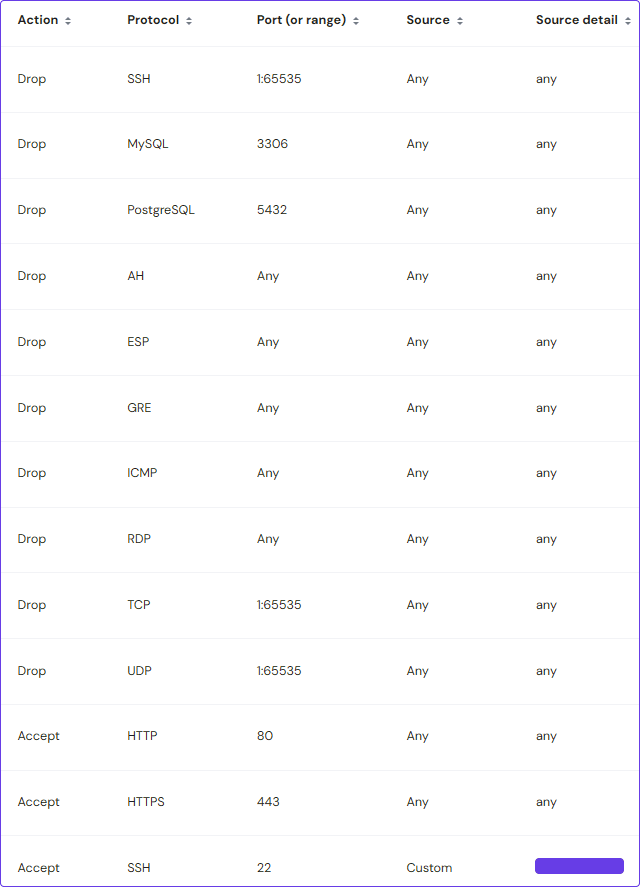
Task: Click the 5432 port value
Action: pyautogui.click(x=272, y=210)
